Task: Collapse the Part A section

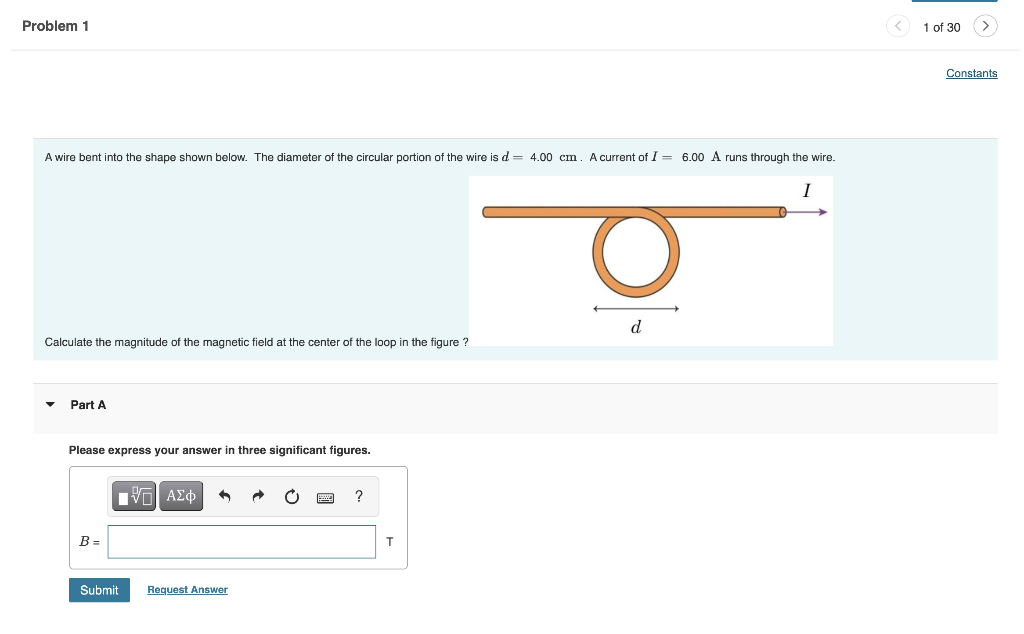Action: (x=51, y=404)
